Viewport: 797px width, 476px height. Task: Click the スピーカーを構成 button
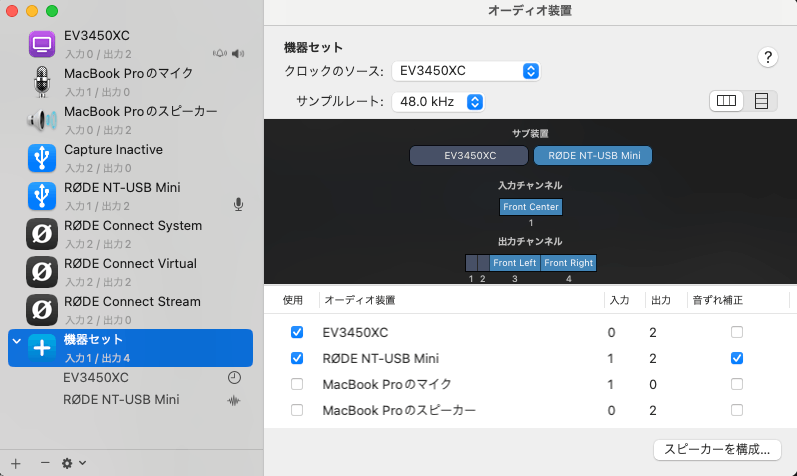pos(717,450)
